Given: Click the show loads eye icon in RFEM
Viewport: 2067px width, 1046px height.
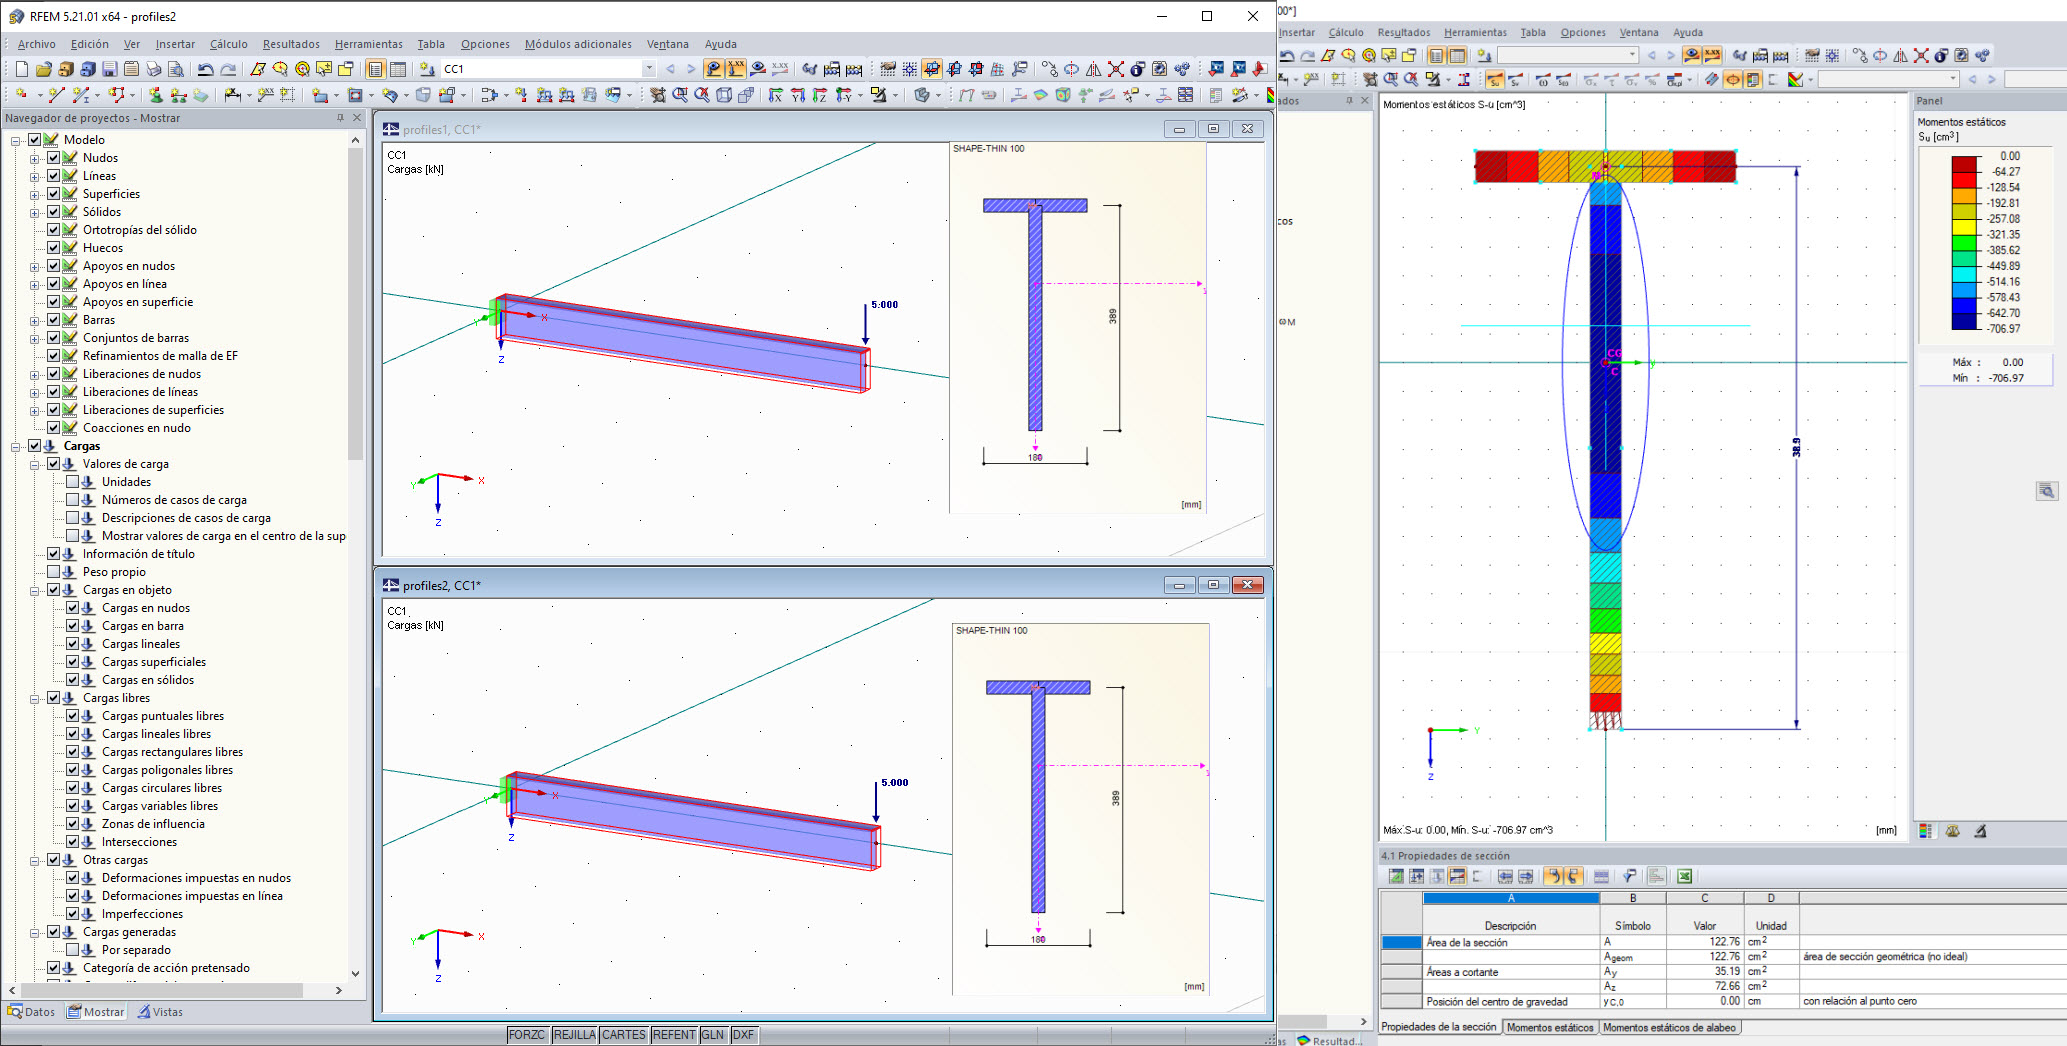Looking at the screenshot, I should pos(714,69).
